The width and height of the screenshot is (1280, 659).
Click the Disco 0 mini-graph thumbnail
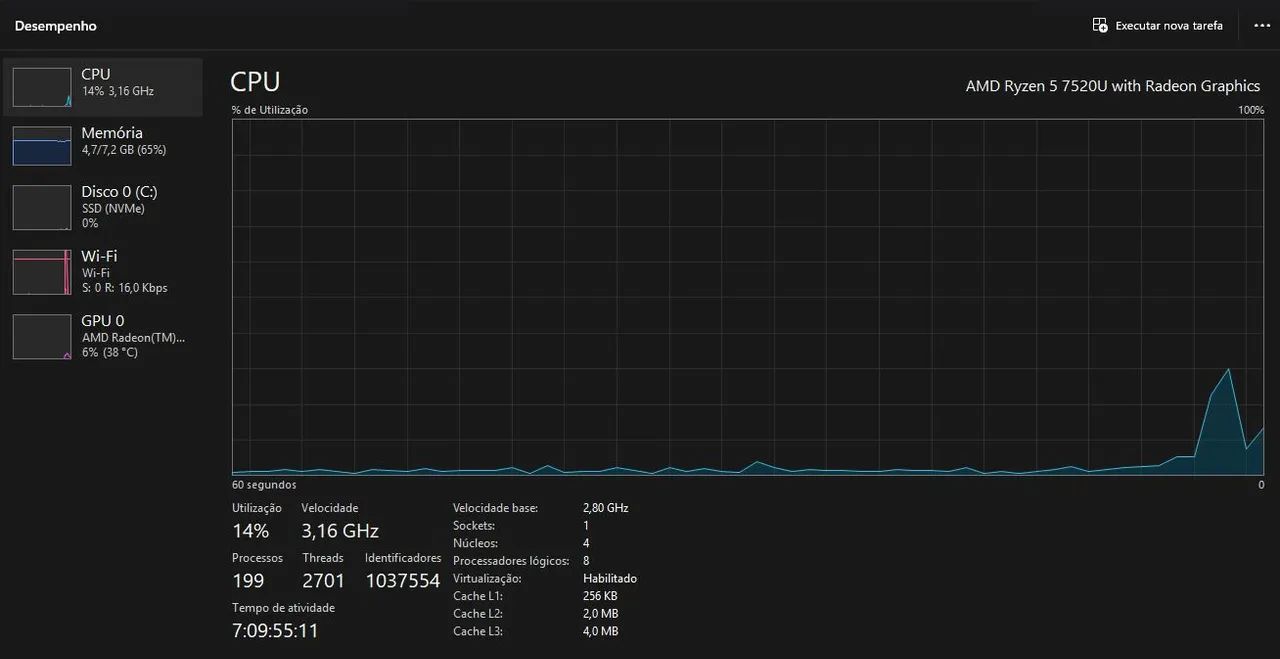(42, 207)
